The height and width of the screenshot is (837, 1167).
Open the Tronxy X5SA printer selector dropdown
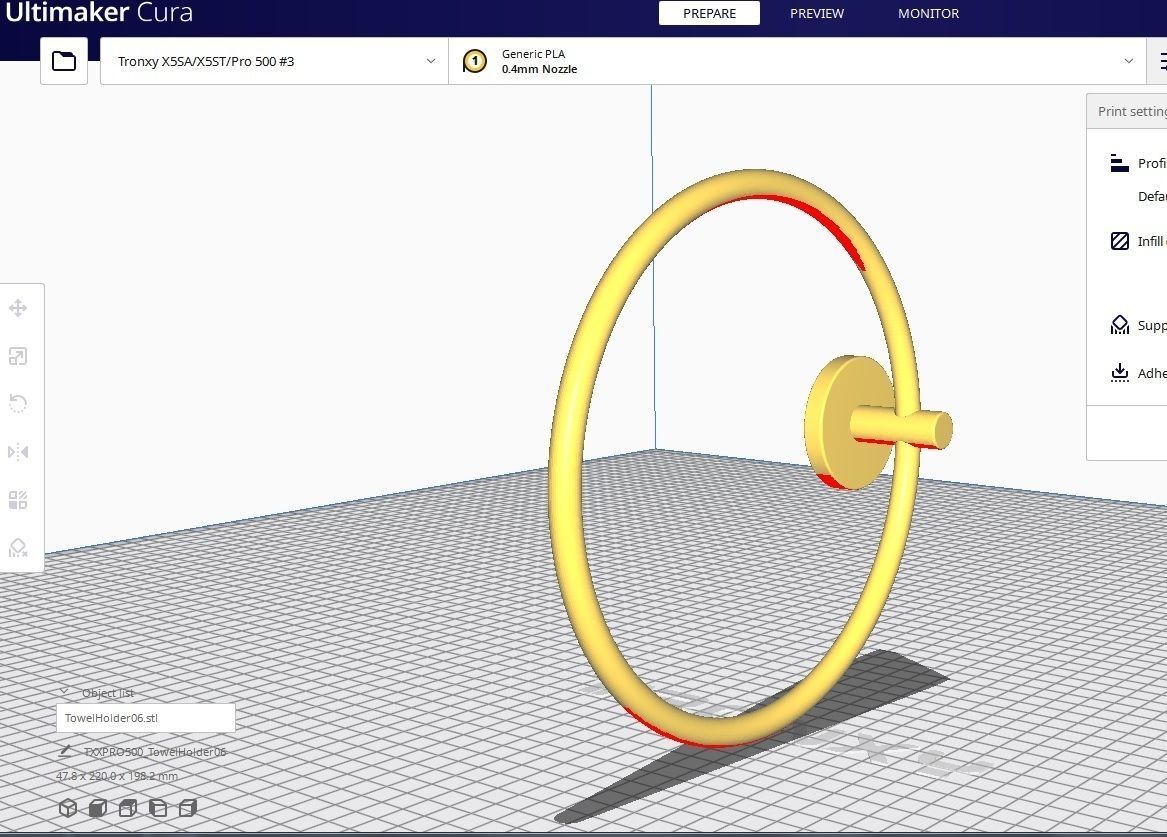click(x=274, y=61)
